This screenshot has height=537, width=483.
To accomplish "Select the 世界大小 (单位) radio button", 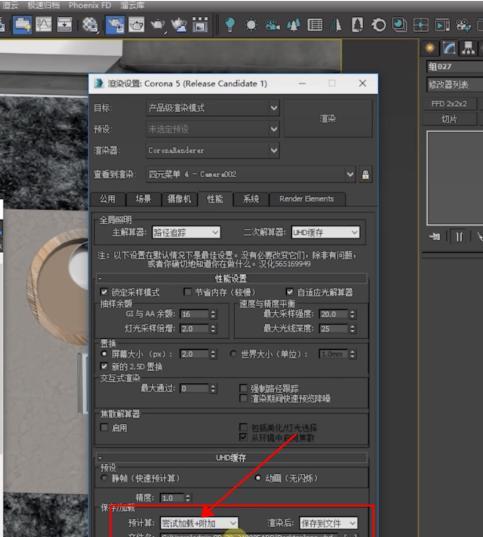I will tap(233, 354).
